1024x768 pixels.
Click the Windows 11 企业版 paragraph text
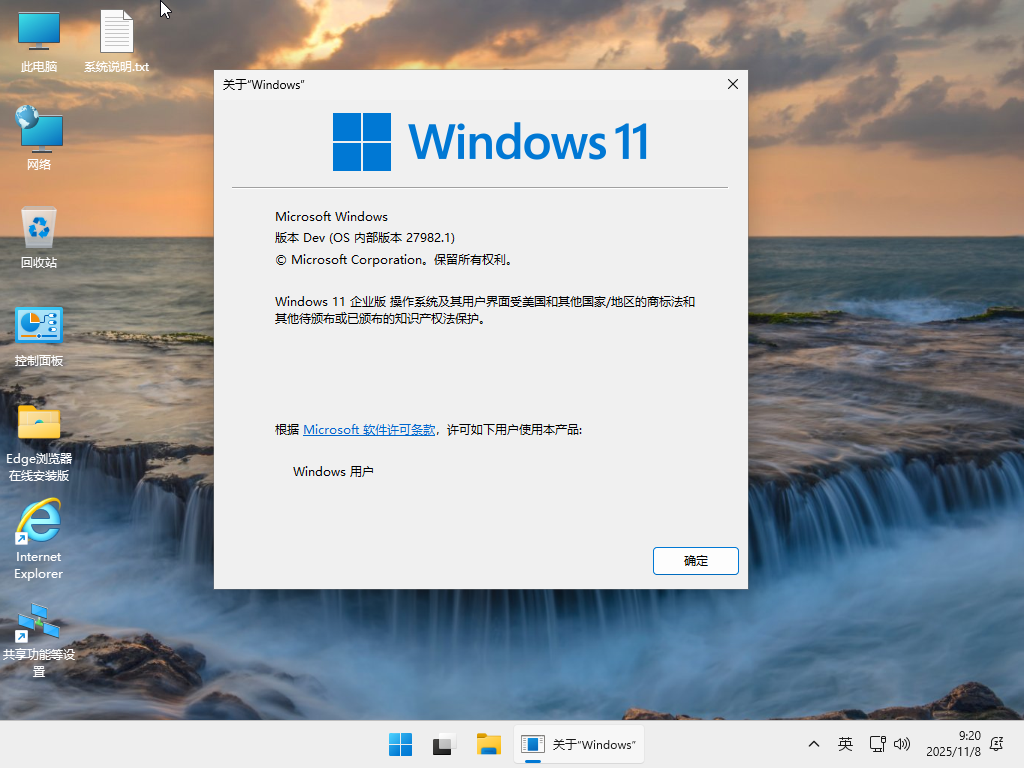click(485, 310)
